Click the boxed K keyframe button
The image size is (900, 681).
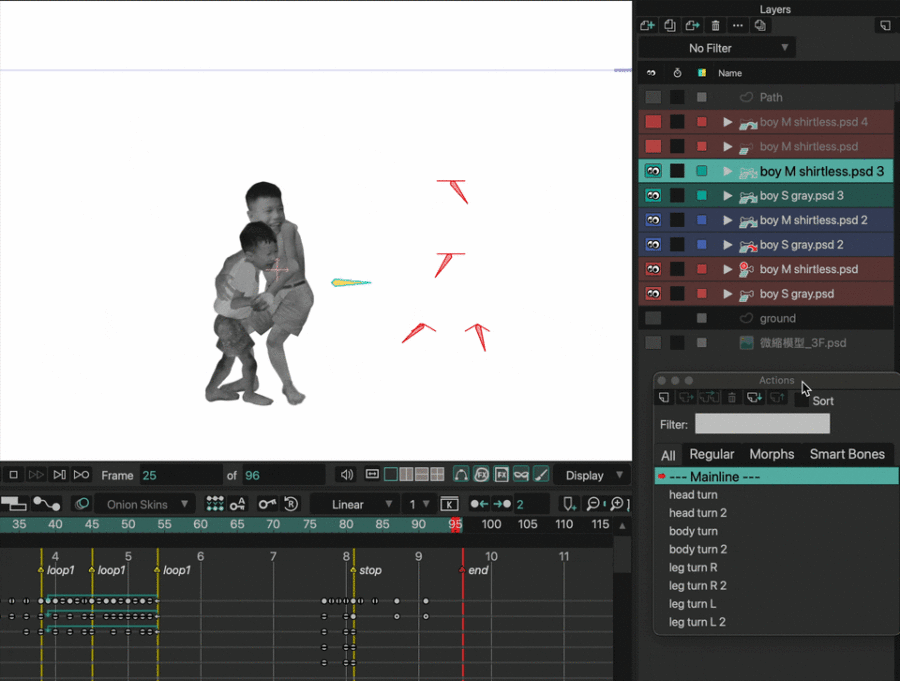449,504
